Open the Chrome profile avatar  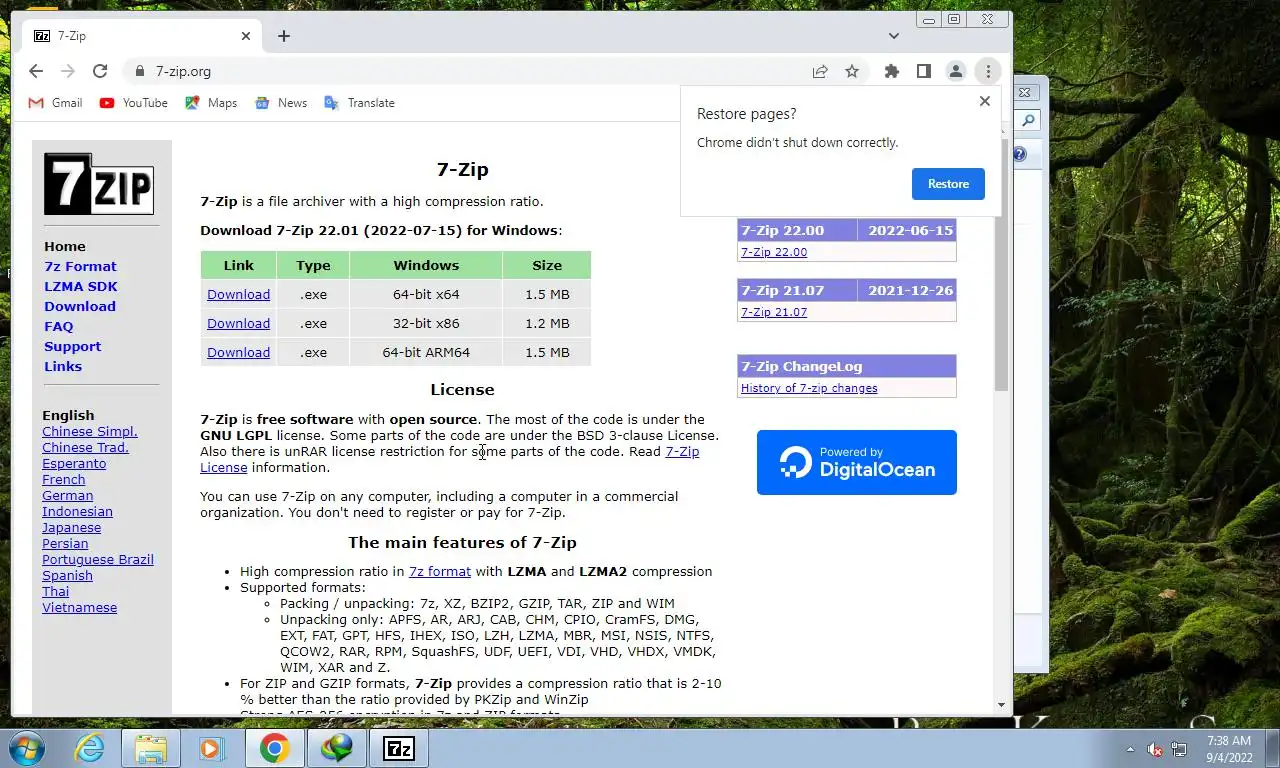[956, 71]
